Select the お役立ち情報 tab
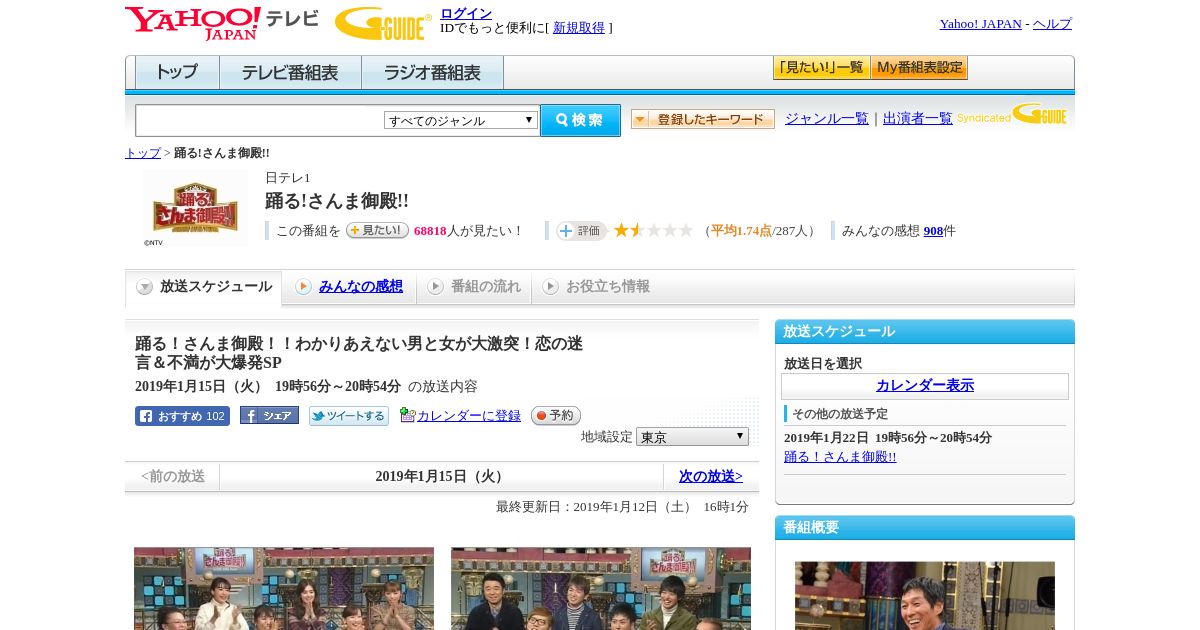 (x=596, y=287)
